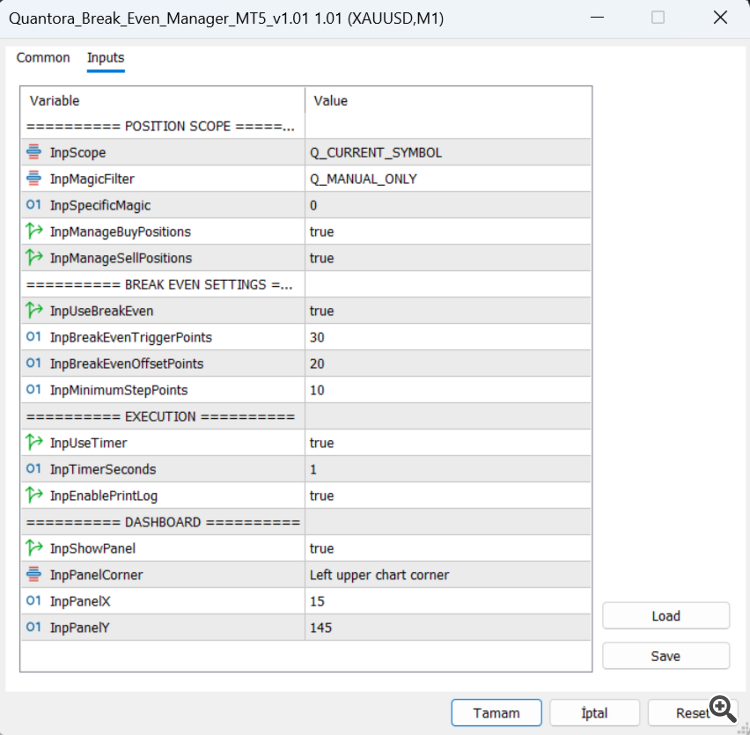Select the InpMagicFilter variable name
This screenshot has height=735, width=750.
click(92, 179)
